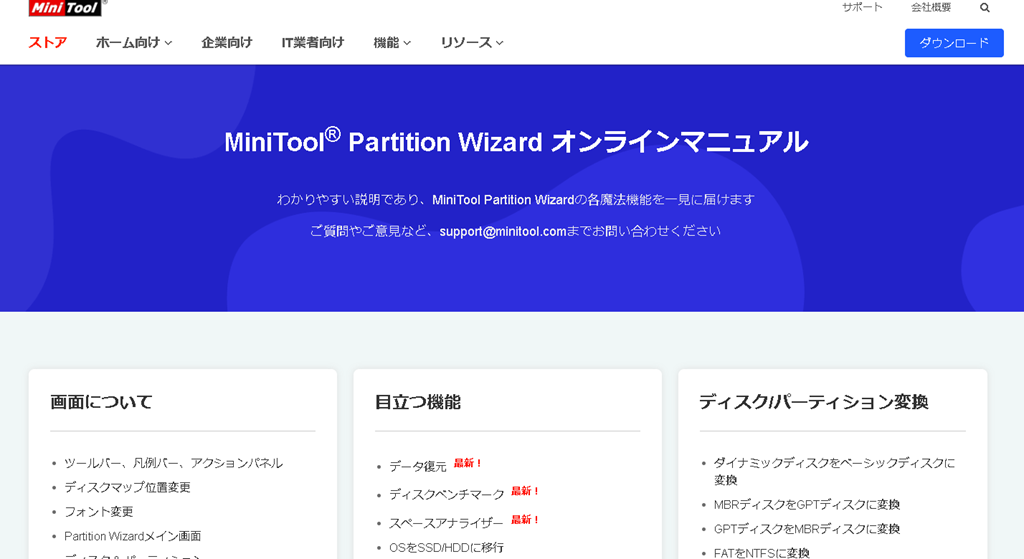Open OSをSSD/HDDに移行 link

(x=447, y=547)
